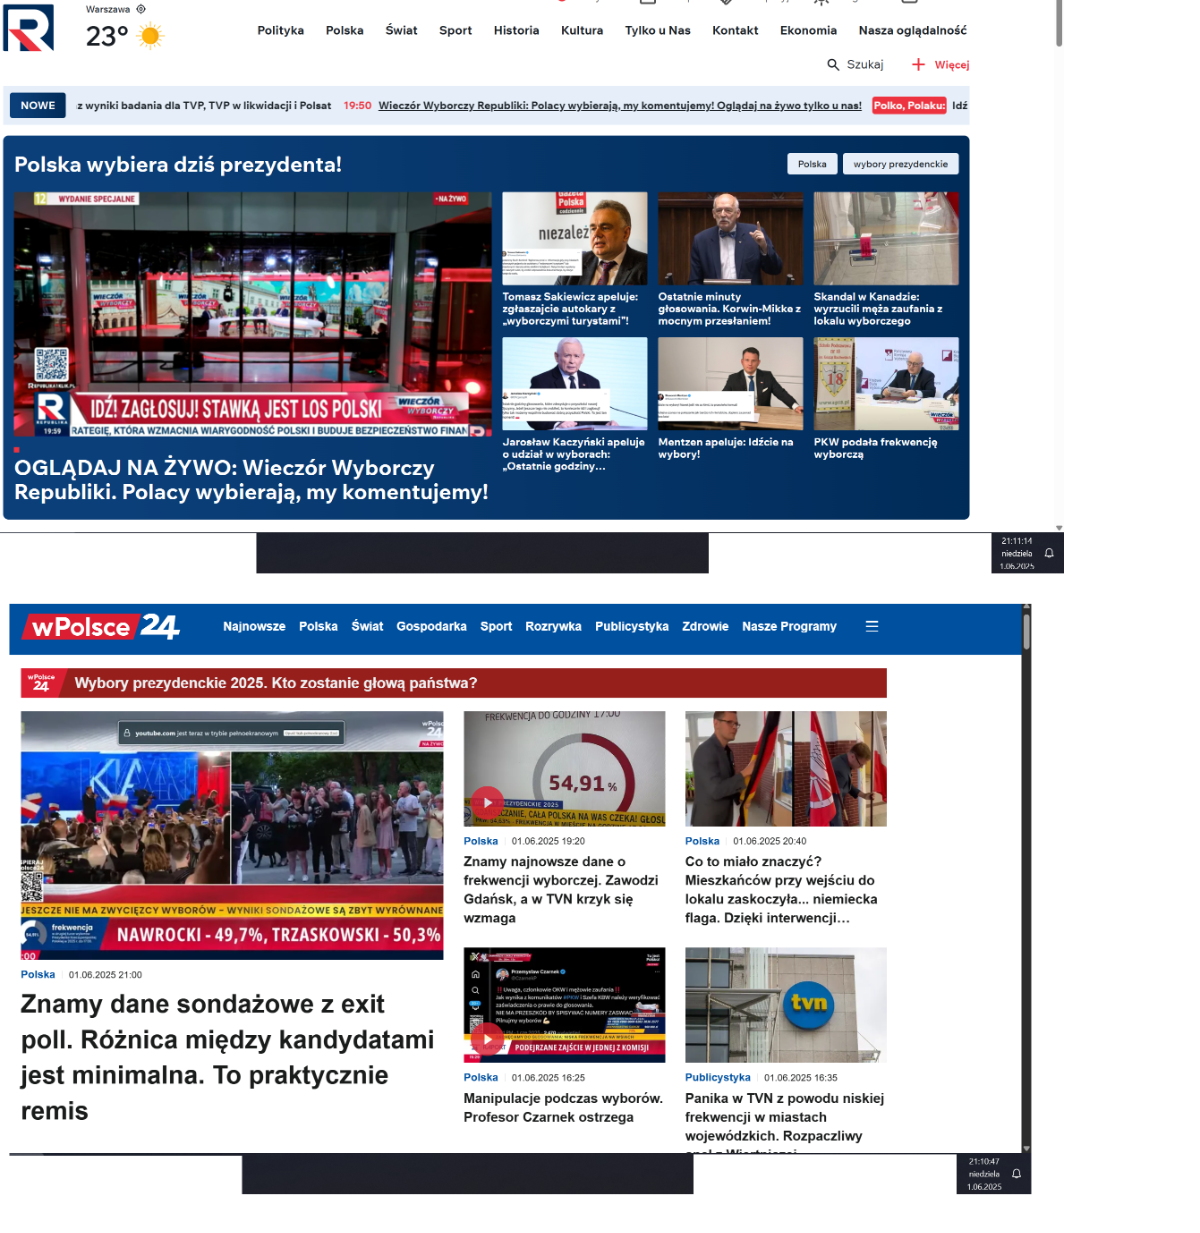Image resolution: width=1200 pixels, height=1233 pixels.
Task: Click the wybory prezydenckie tag button
Action: click(900, 164)
